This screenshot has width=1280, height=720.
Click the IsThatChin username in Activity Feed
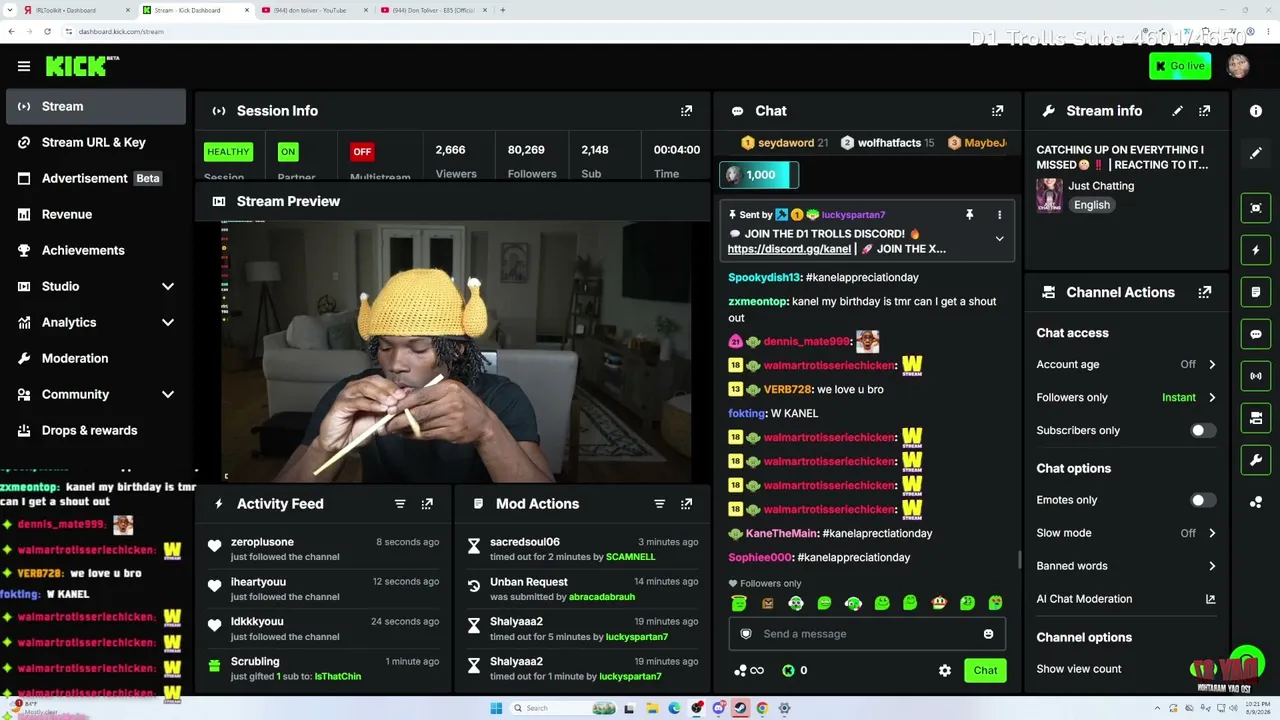click(x=338, y=677)
